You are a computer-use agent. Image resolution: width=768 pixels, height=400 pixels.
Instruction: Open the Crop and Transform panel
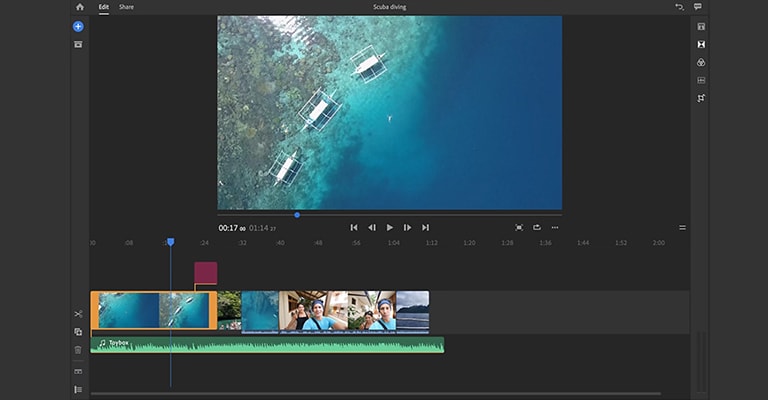click(701, 98)
